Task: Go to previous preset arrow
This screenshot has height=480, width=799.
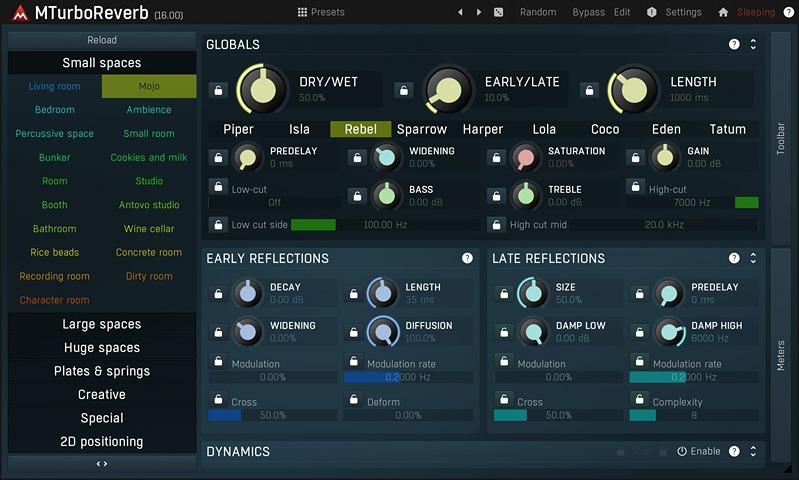Action: [460, 12]
